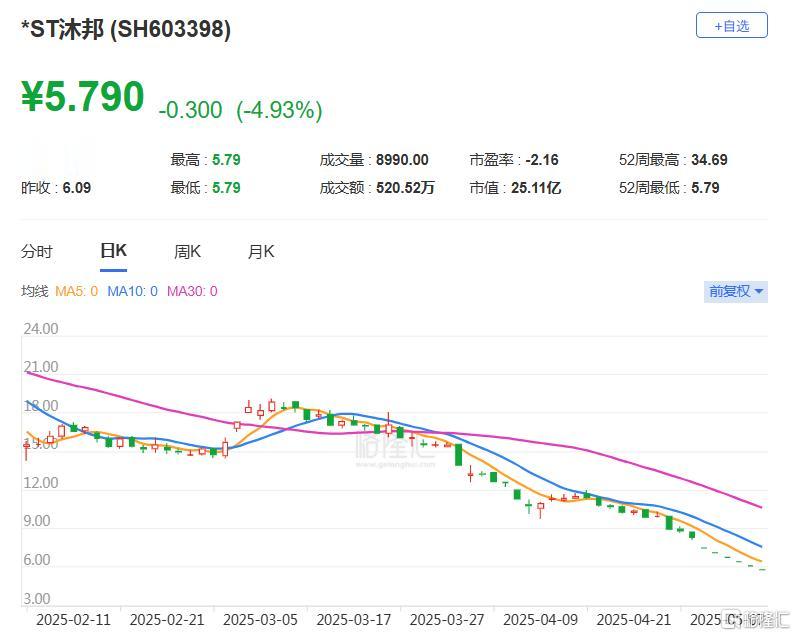Click the 52周最高 34.69 value

pos(709,160)
